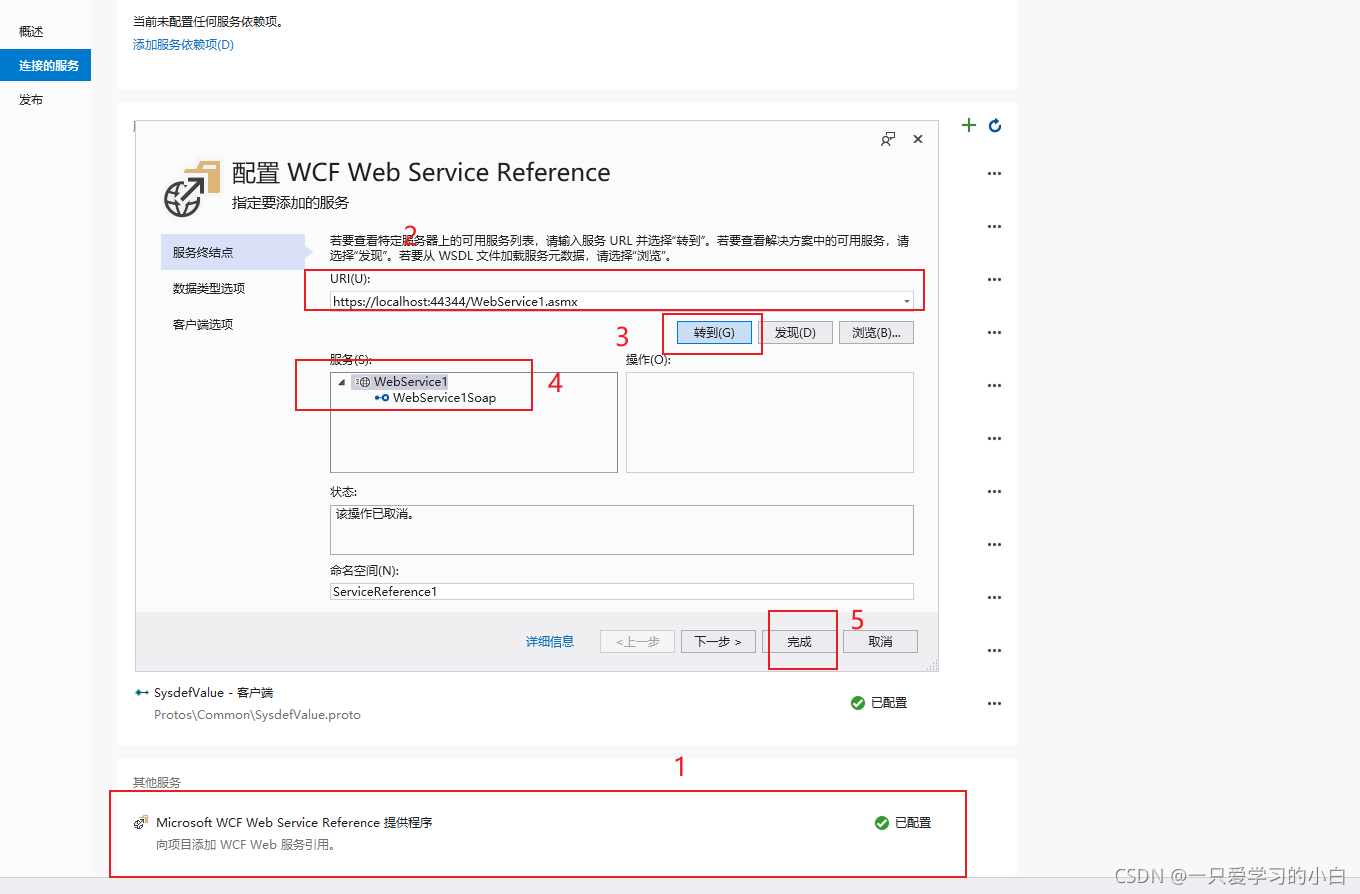Click the SysdefValue gRPC client icon

click(141, 692)
